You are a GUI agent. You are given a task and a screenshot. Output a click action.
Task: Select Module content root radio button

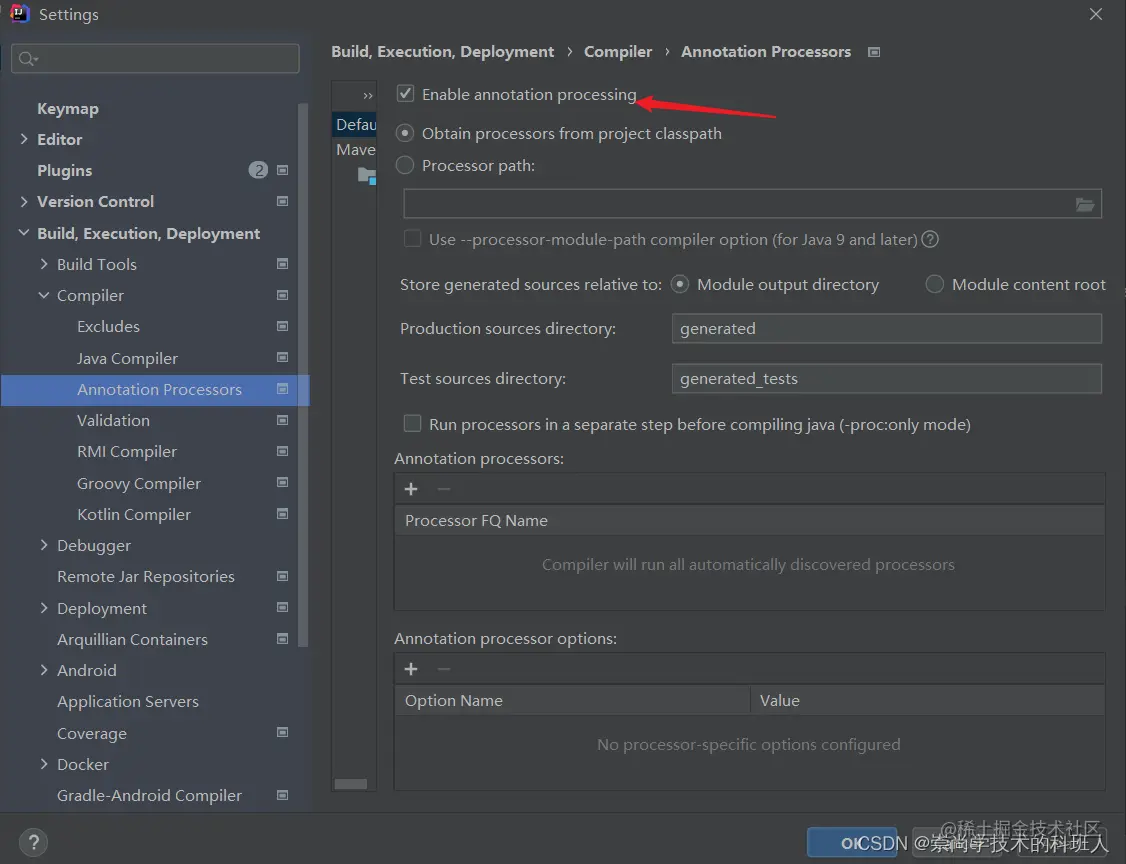(934, 284)
